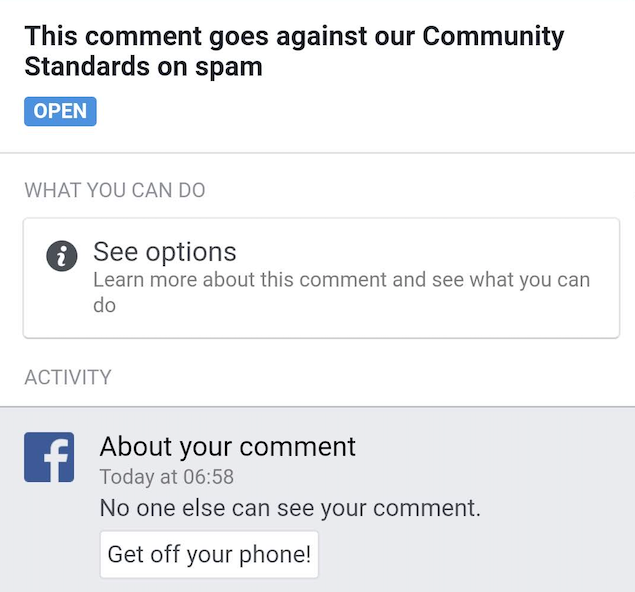Click the Facebook logo icon
The image size is (635, 592).
pos(50,458)
